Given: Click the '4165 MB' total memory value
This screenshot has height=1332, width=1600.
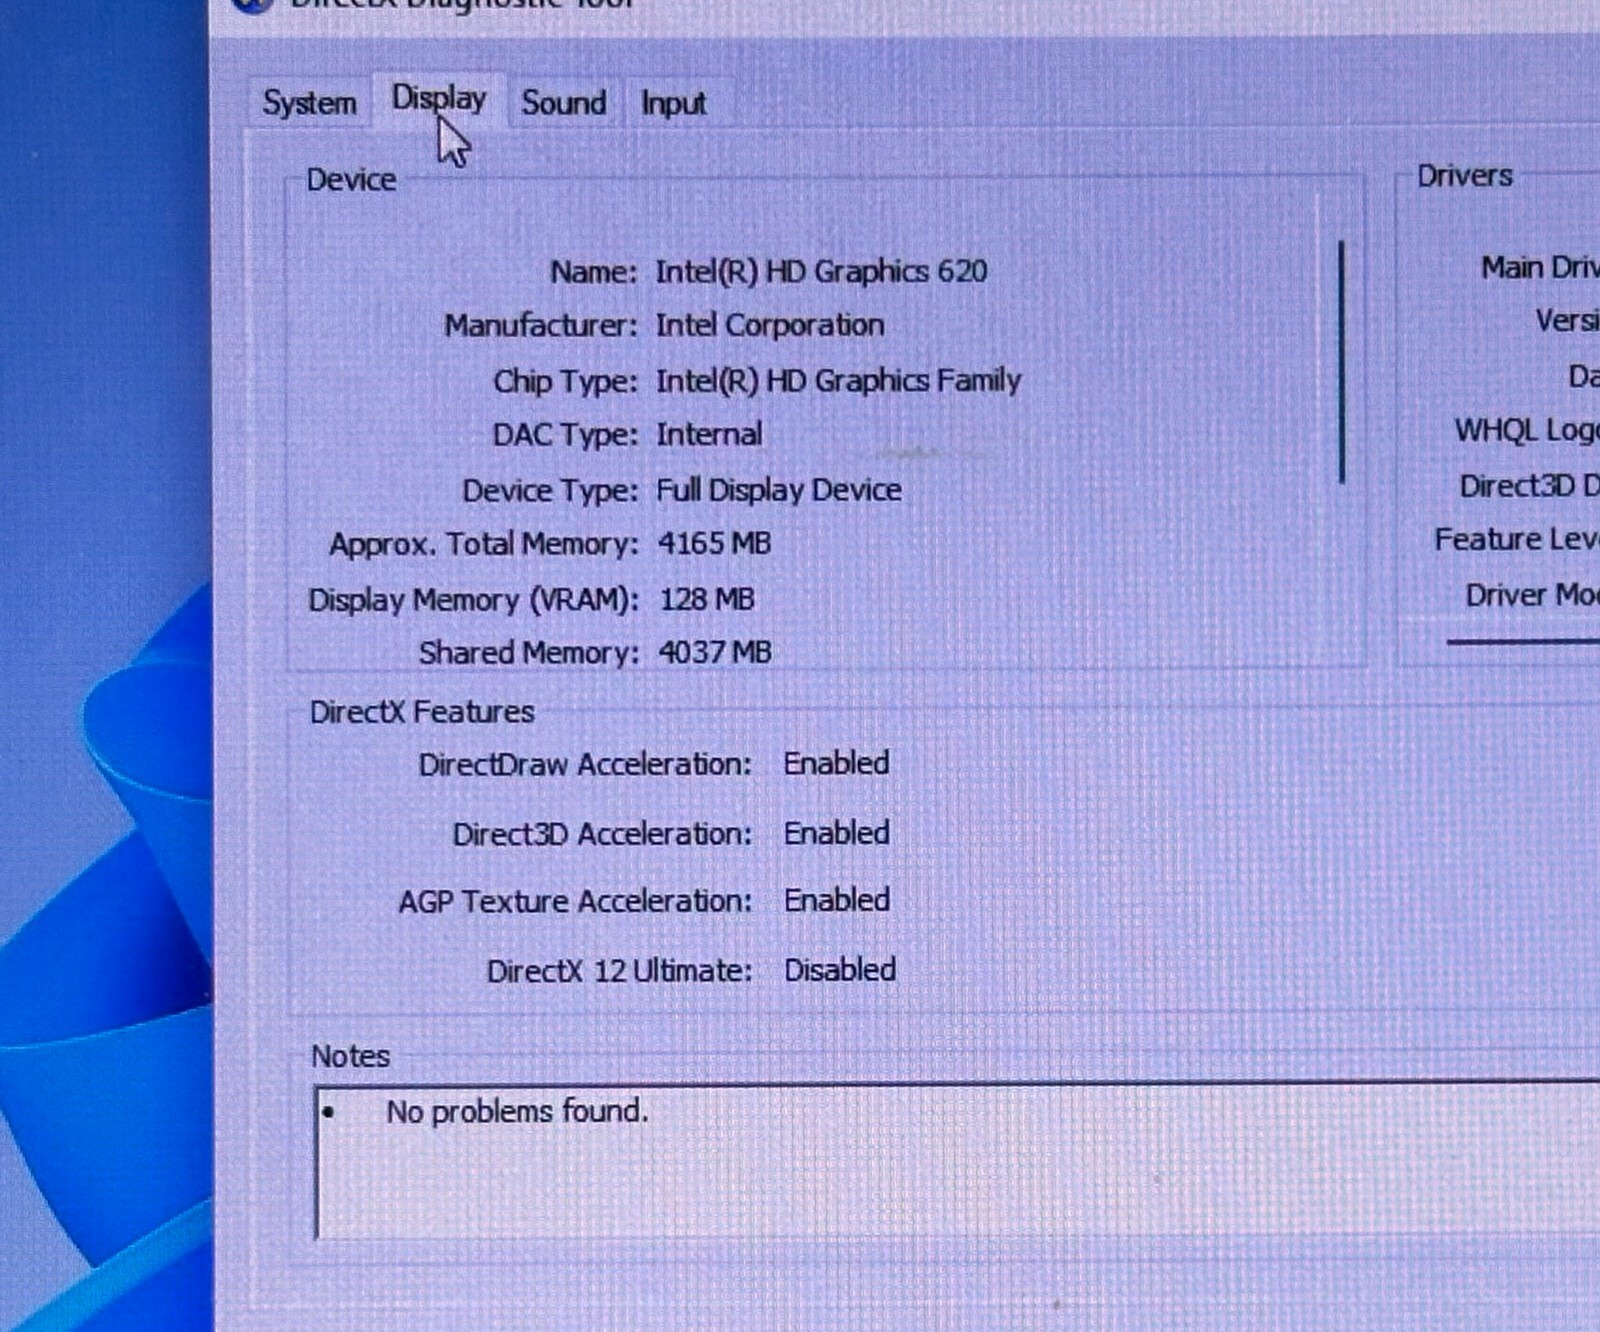Looking at the screenshot, I should point(714,543).
